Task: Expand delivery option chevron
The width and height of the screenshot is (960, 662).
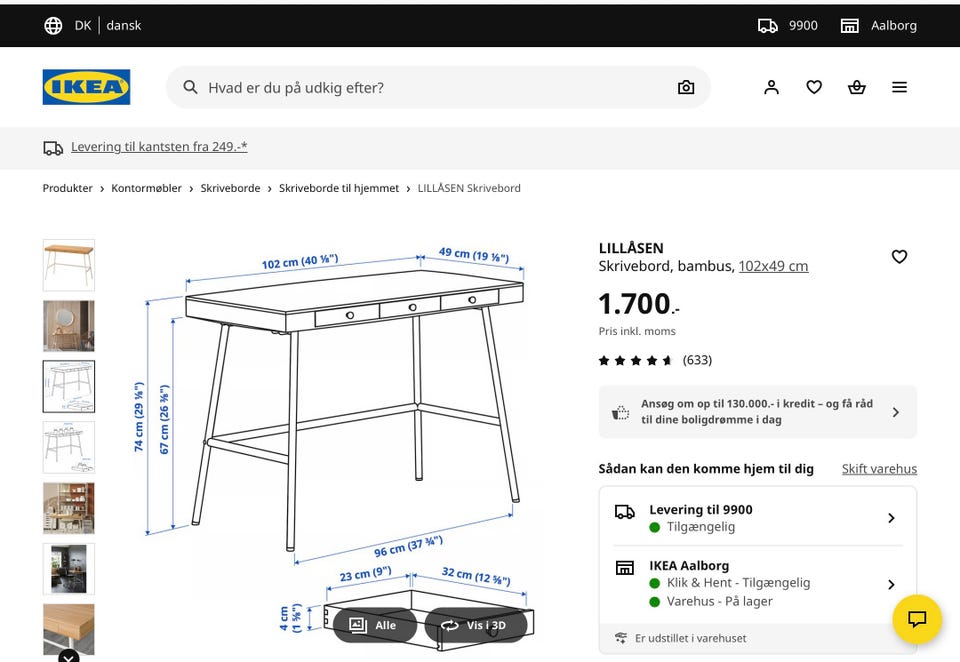Action: tap(891, 518)
